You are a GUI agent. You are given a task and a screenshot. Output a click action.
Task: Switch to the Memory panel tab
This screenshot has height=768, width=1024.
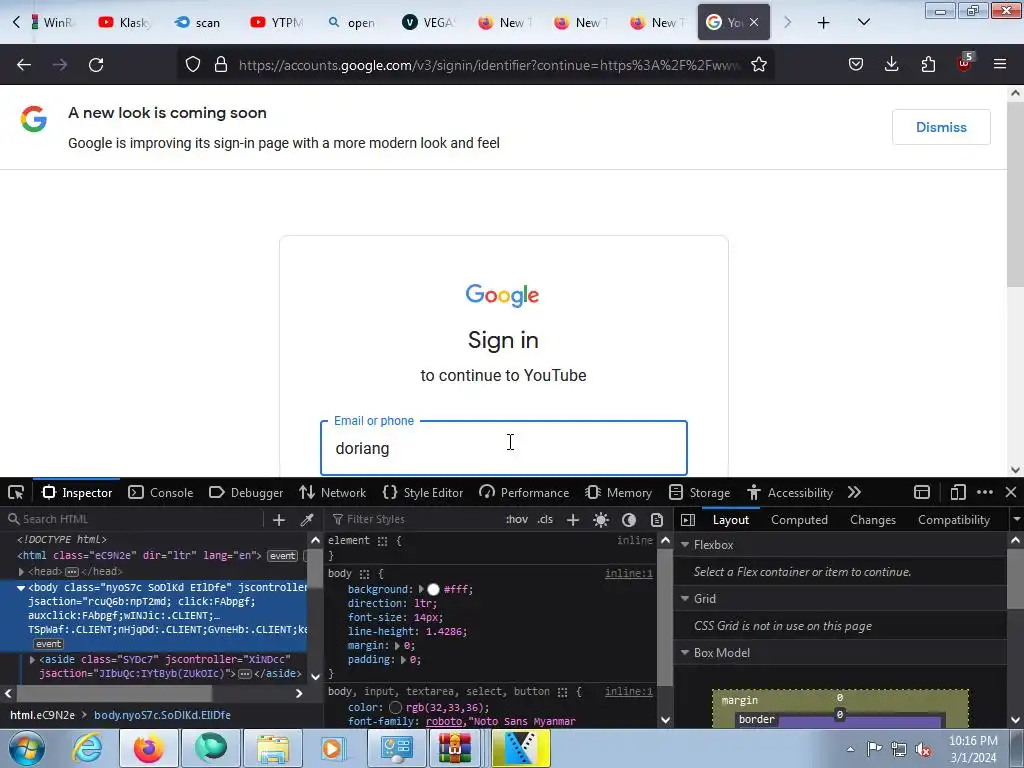coord(618,492)
